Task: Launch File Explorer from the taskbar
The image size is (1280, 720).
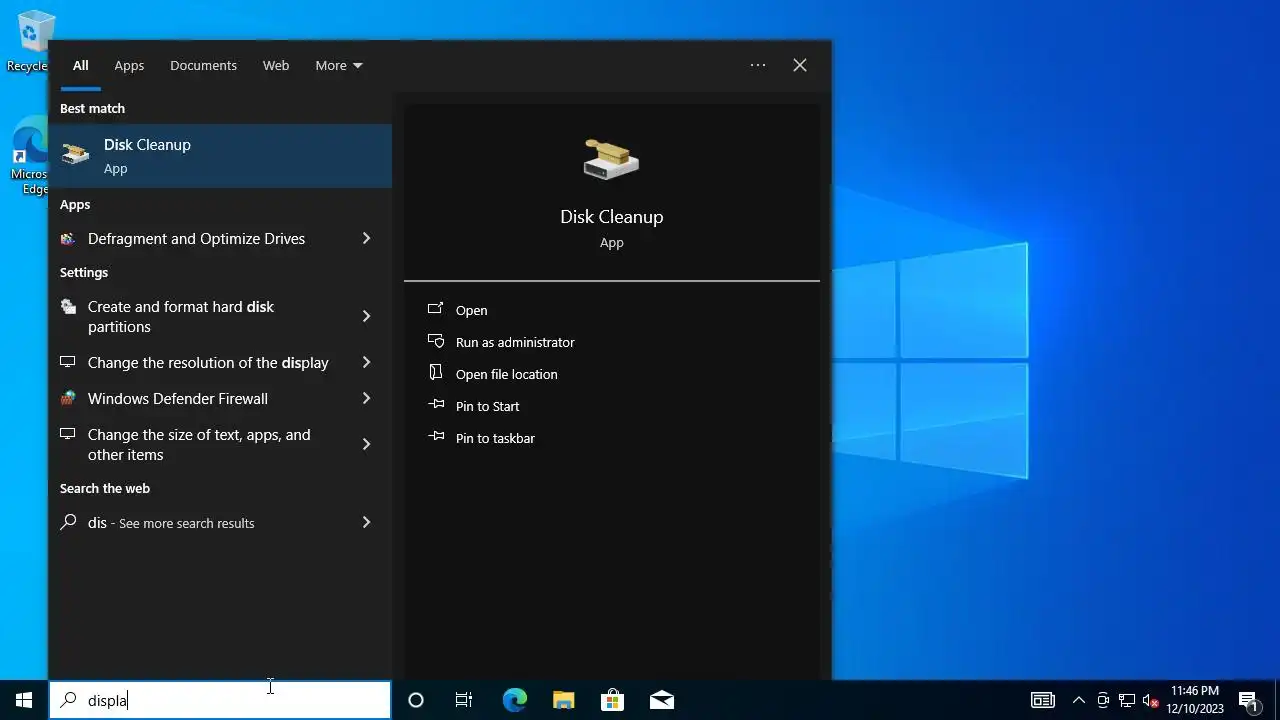Action: tap(564, 700)
